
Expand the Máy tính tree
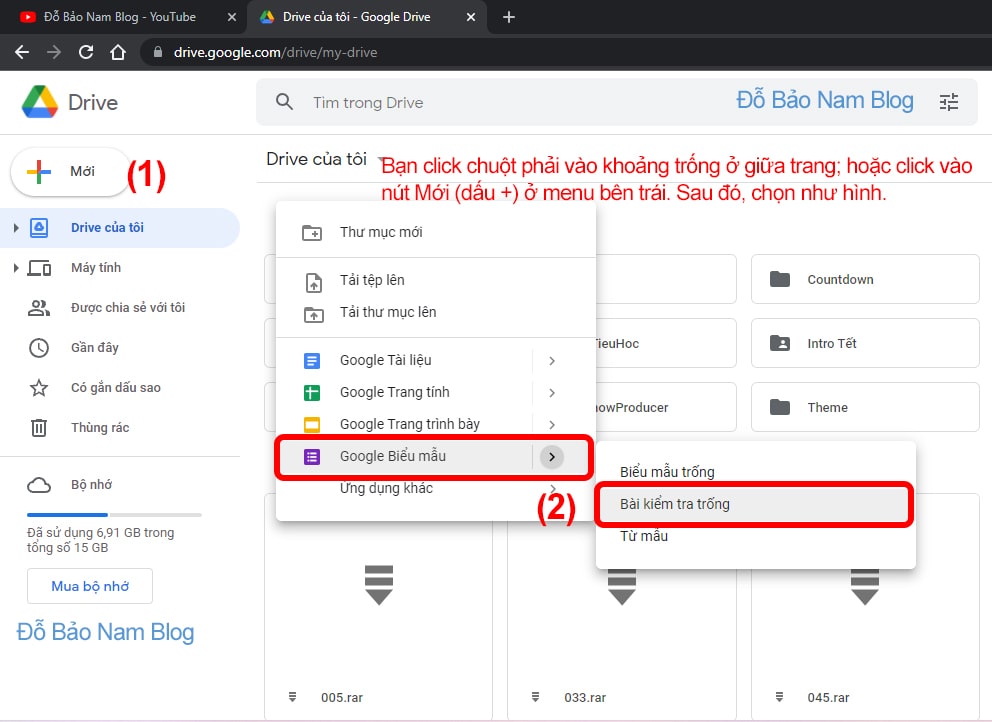coord(16,268)
